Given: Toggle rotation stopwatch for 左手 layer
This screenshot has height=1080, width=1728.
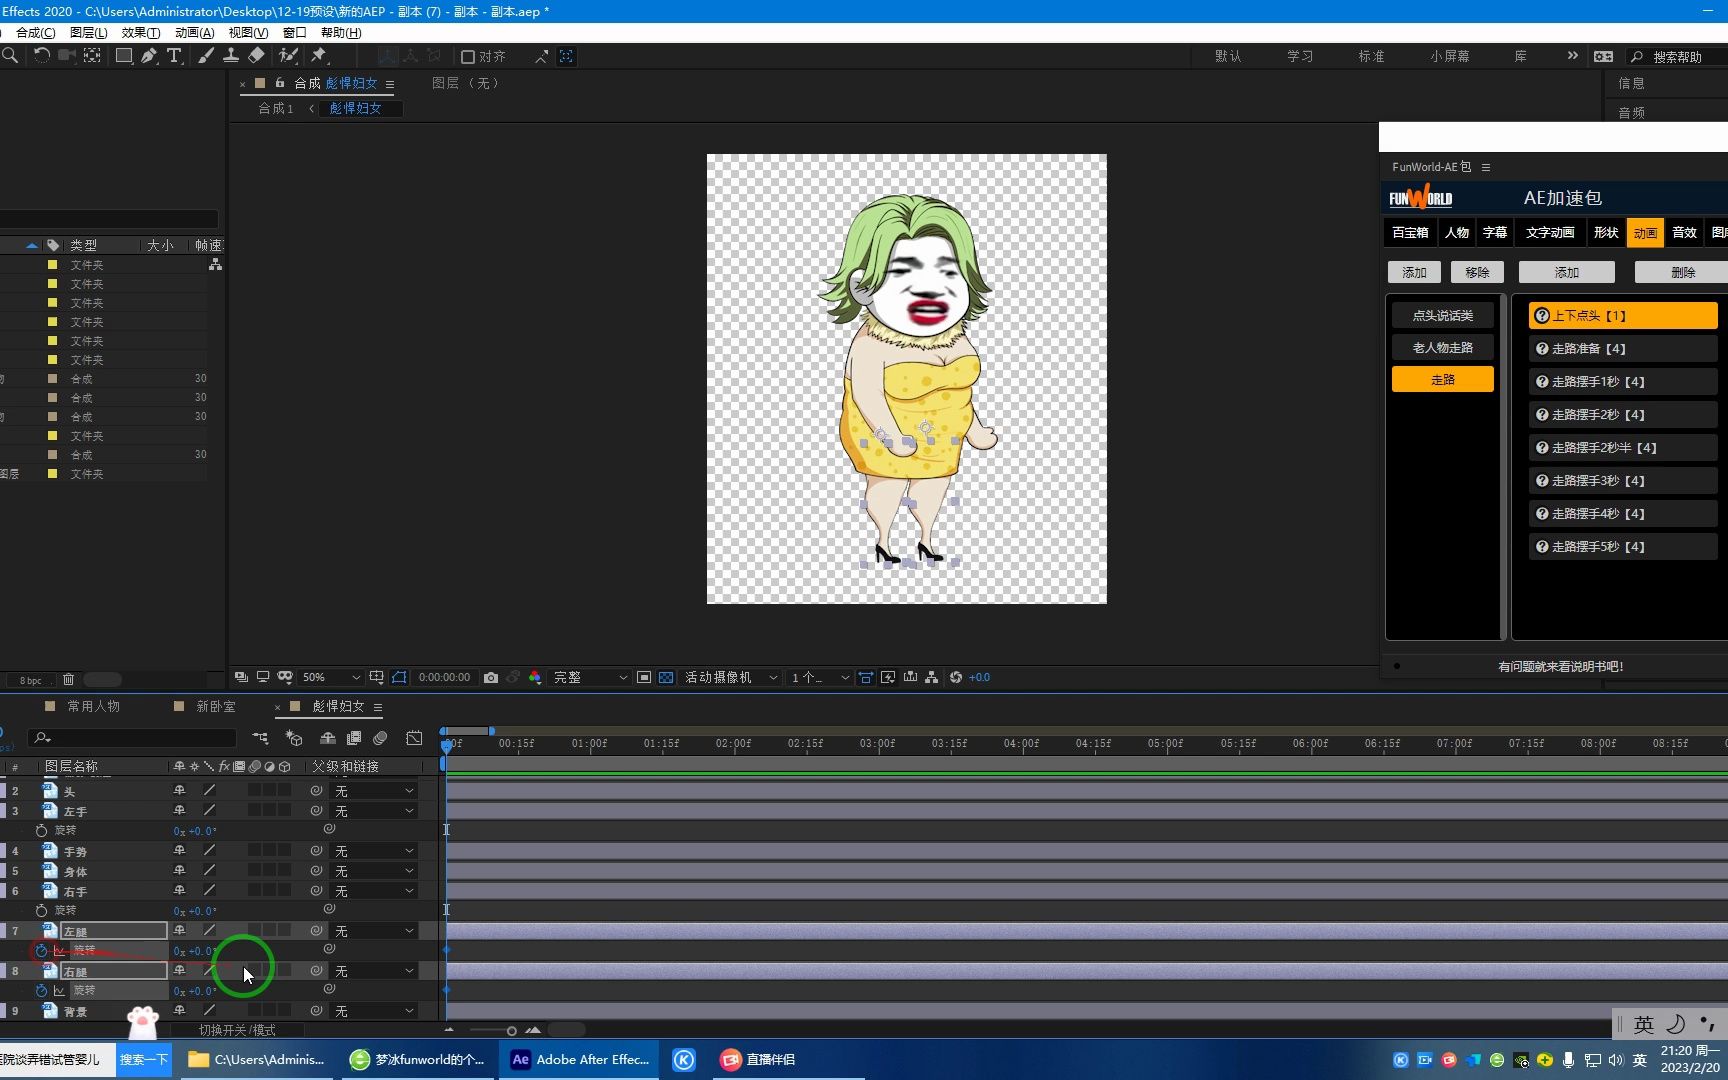Looking at the screenshot, I should tap(41, 831).
